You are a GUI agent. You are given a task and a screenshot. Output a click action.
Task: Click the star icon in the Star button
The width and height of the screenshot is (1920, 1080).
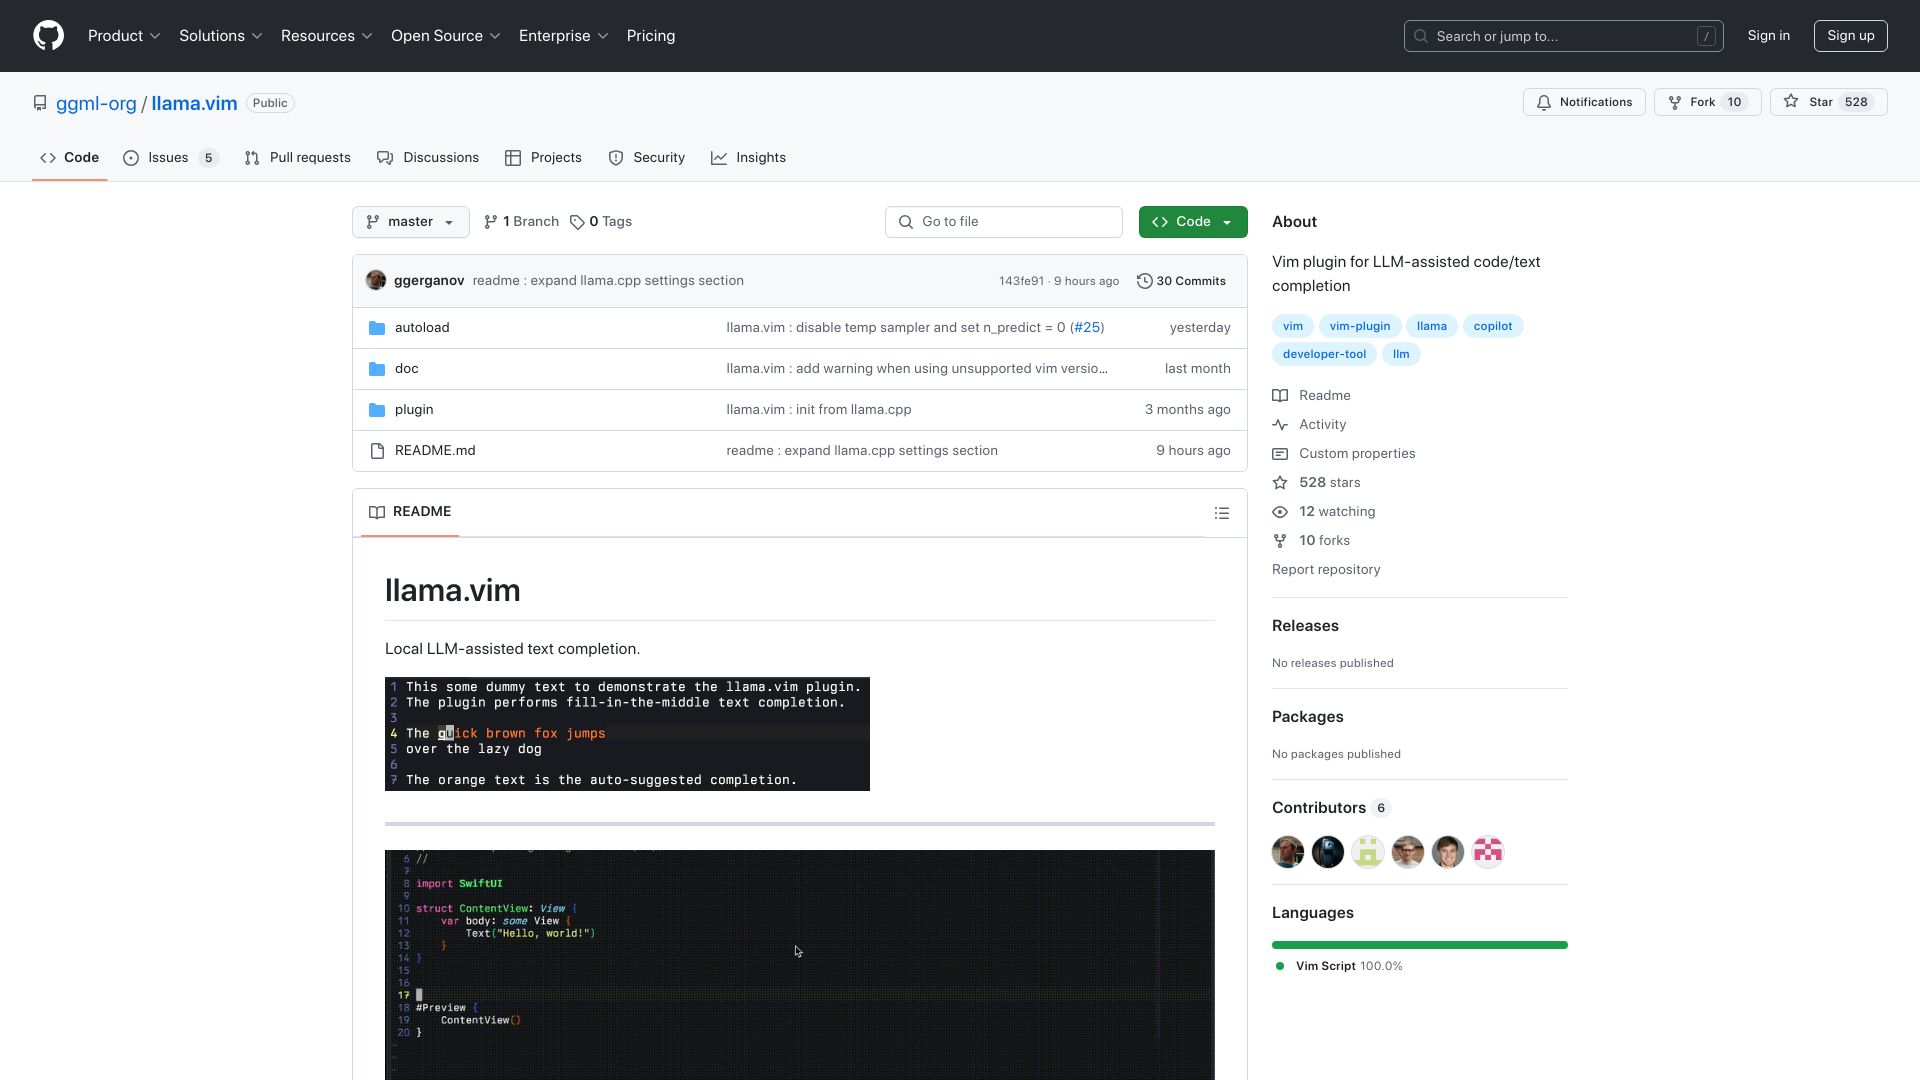1791,102
